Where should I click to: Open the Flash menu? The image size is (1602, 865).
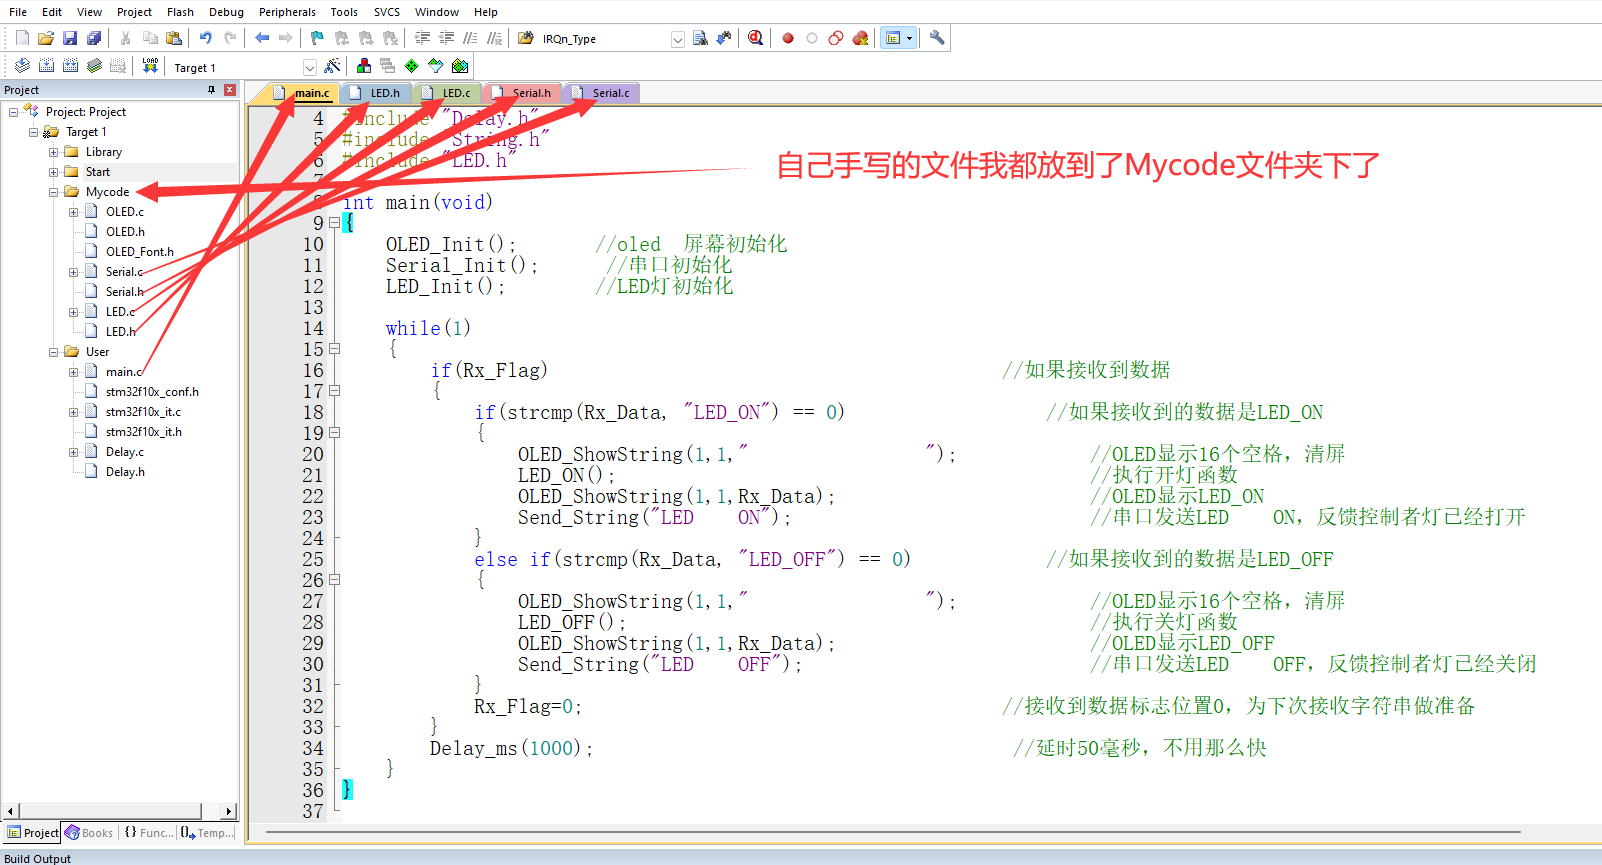180,12
